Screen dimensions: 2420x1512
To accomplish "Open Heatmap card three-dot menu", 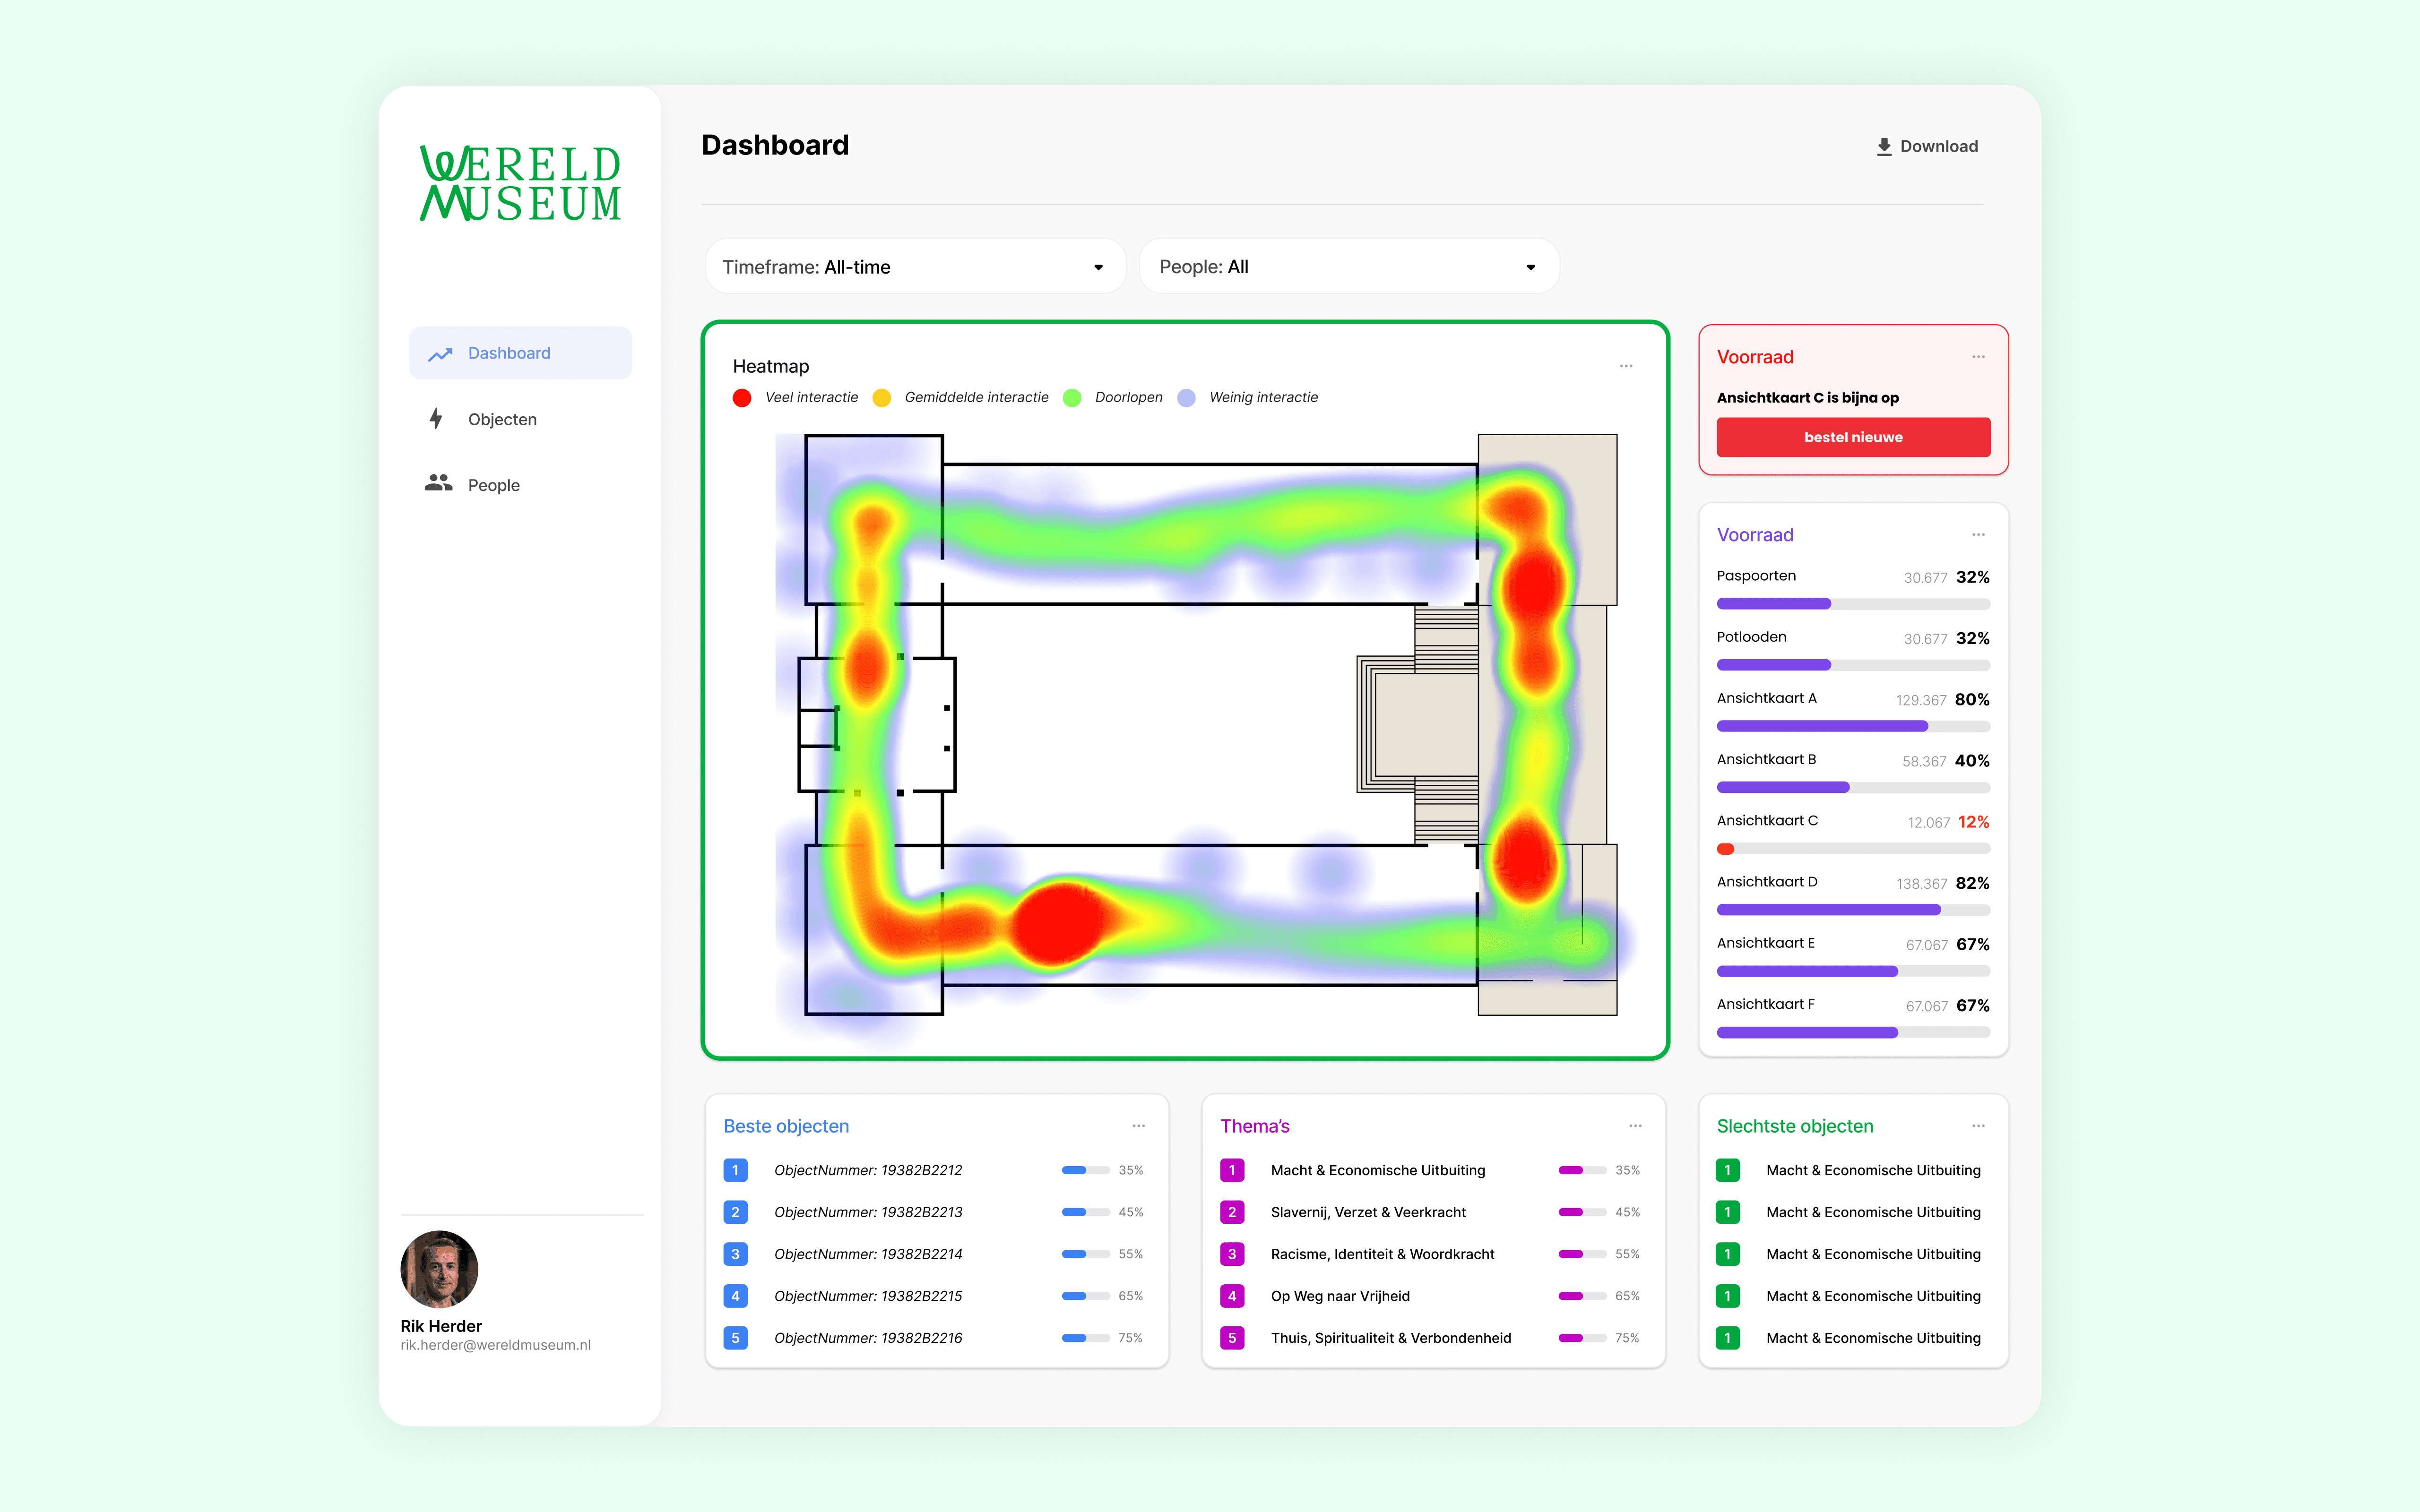I will [1626, 366].
